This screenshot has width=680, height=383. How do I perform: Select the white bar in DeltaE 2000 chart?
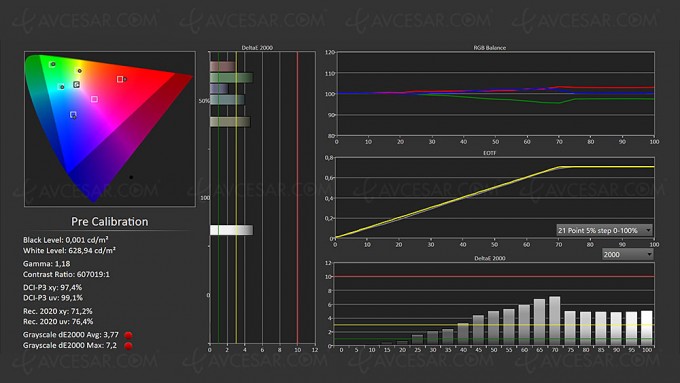click(x=231, y=230)
